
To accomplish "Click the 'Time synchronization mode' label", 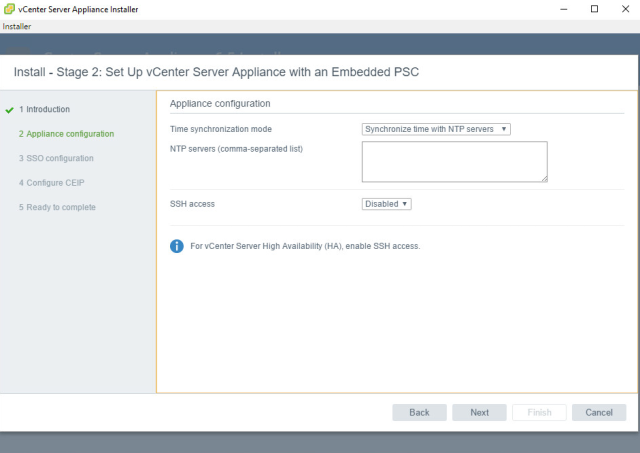I will tap(221, 129).
